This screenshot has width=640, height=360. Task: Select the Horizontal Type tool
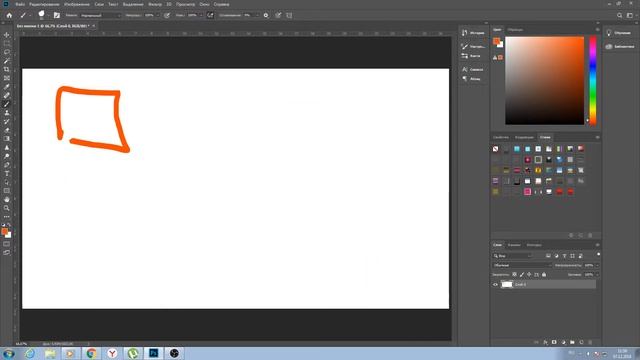point(7,173)
